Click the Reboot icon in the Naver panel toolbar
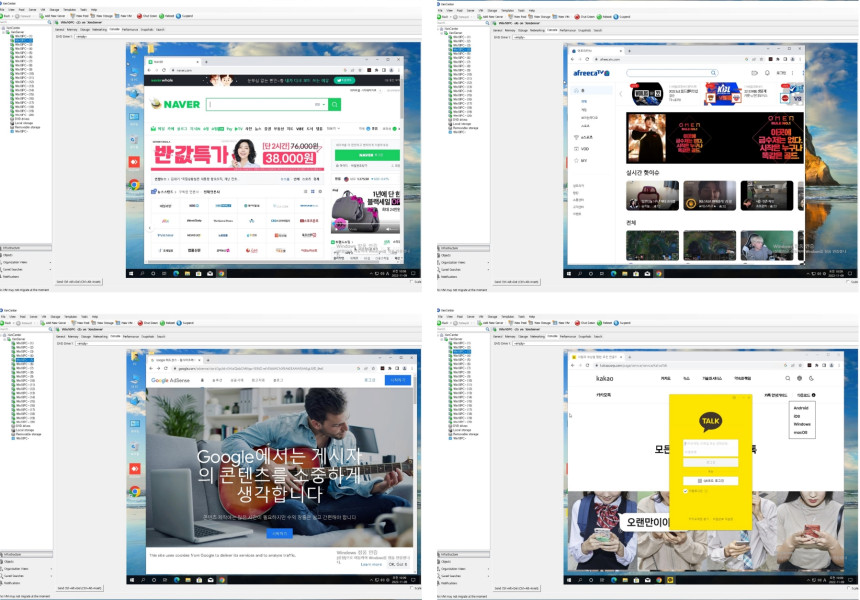860x600 pixels. [162, 16]
